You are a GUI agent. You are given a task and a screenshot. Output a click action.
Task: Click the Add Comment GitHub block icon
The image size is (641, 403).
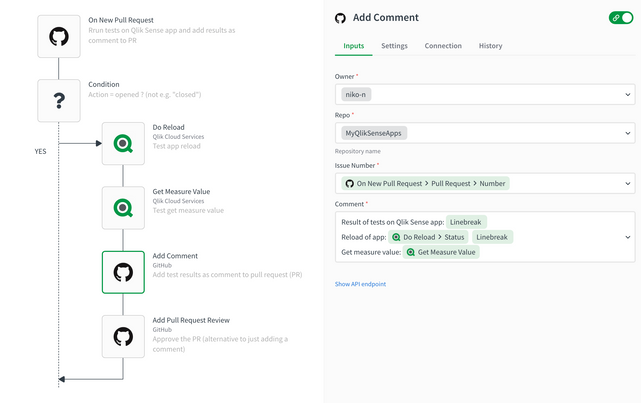point(123,272)
